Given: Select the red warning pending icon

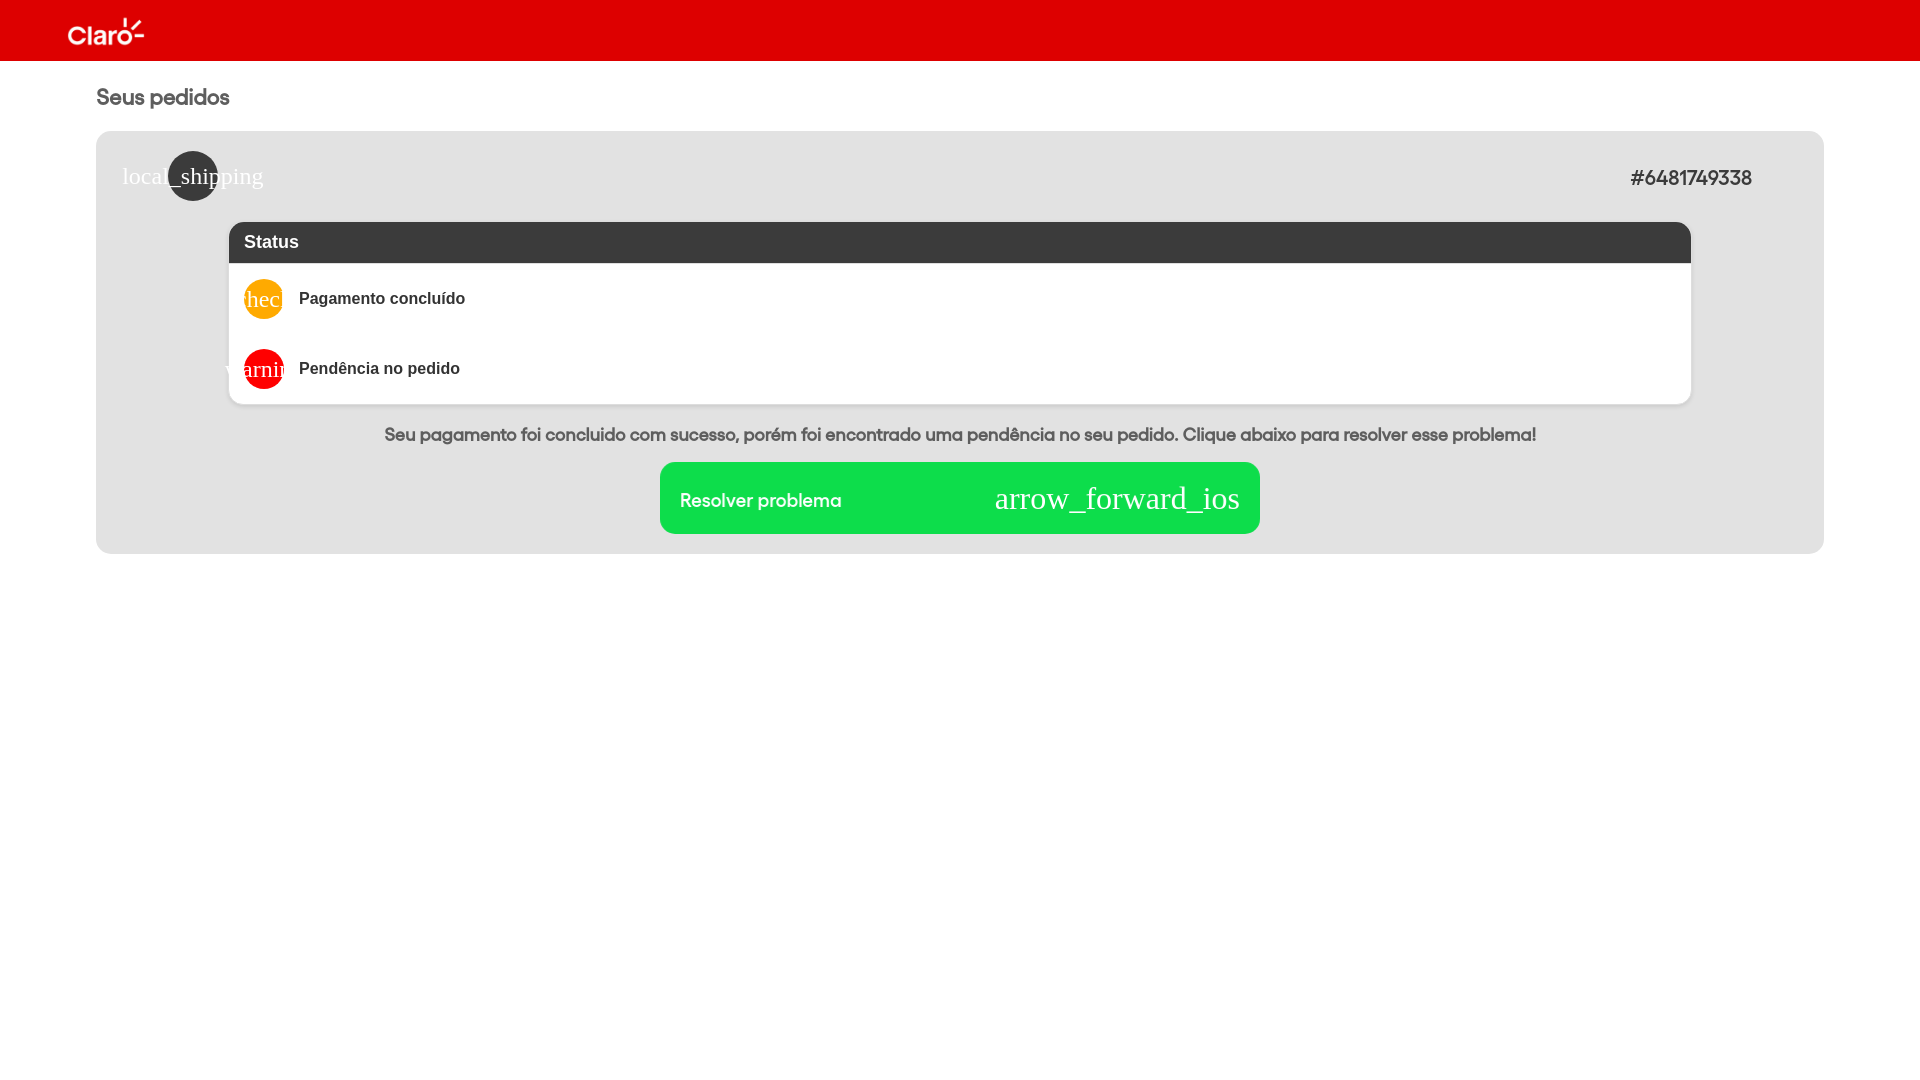Looking at the screenshot, I should [x=264, y=369].
